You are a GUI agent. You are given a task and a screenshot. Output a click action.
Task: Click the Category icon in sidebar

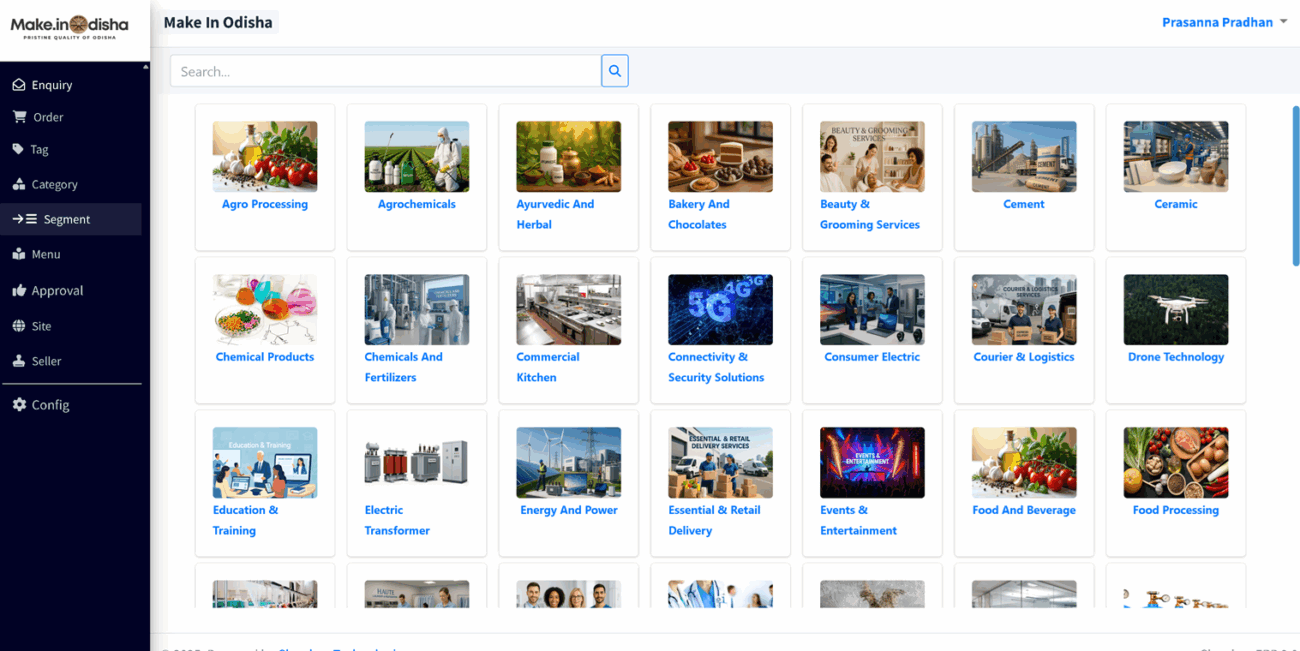tap(19, 184)
